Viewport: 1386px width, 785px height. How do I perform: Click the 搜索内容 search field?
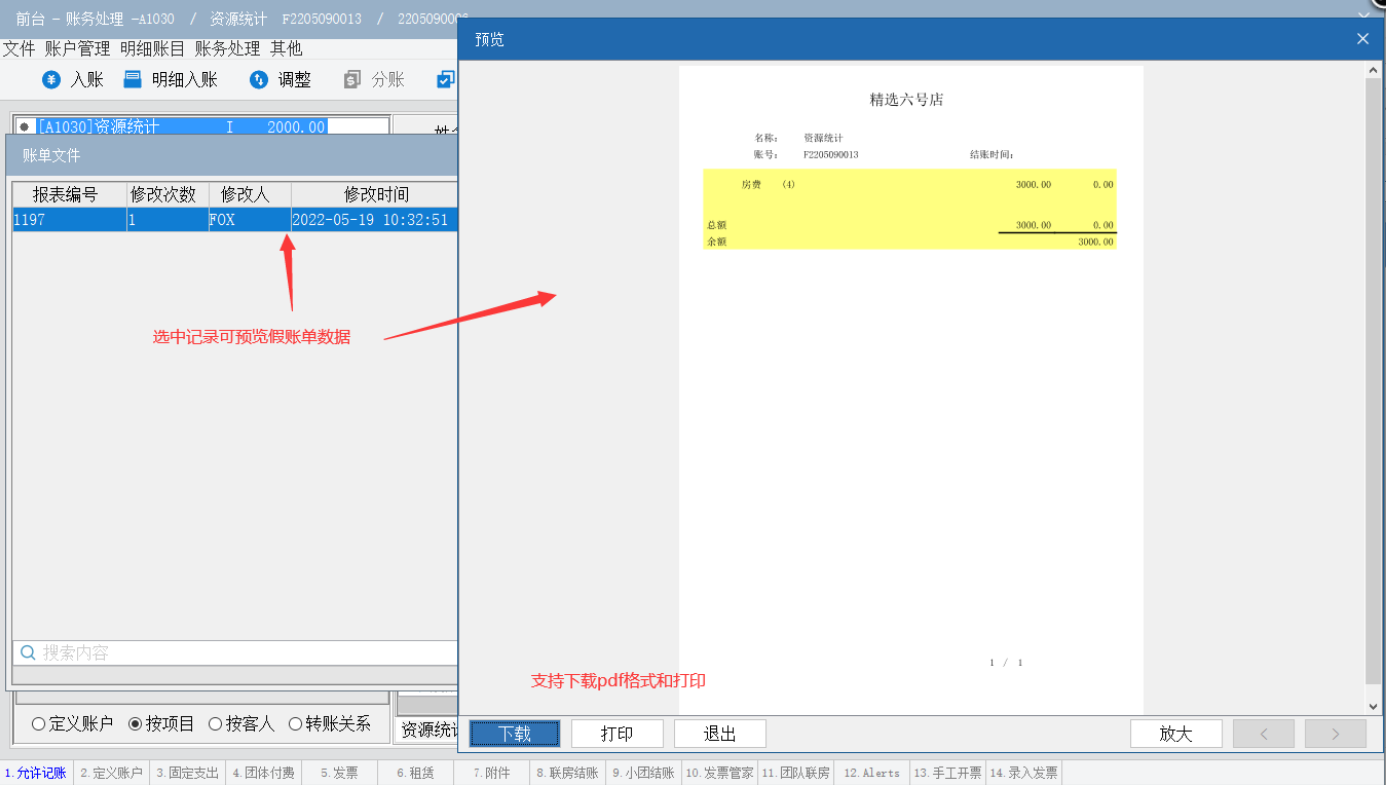coord(240,653)
